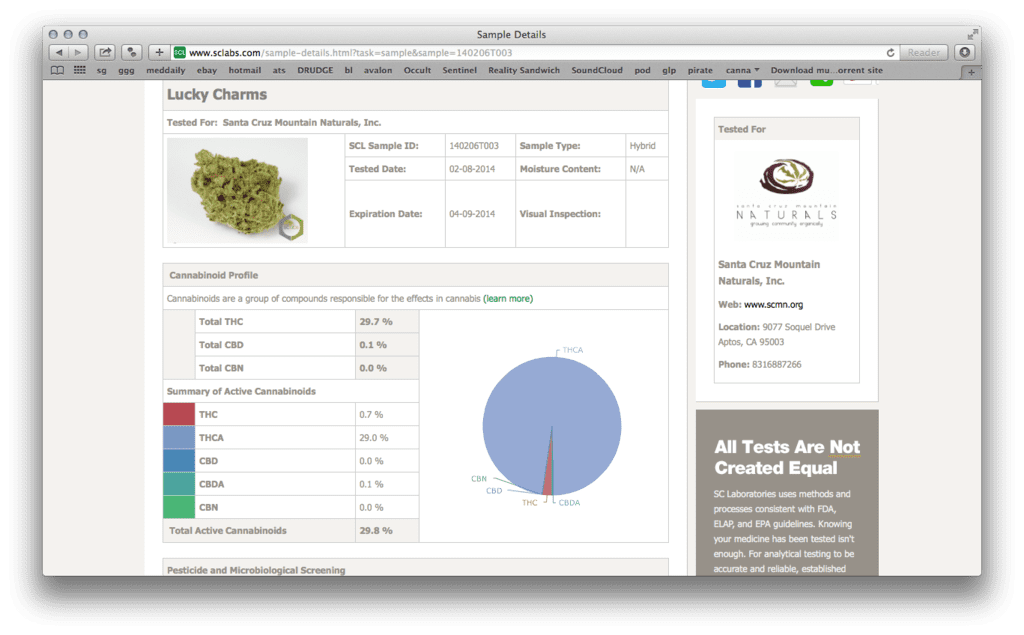Image resolution: width=1024 pixels, height=635 pixels.
Task: Click the 'THCA' pie chart label
Action: (x=573, y=350)
